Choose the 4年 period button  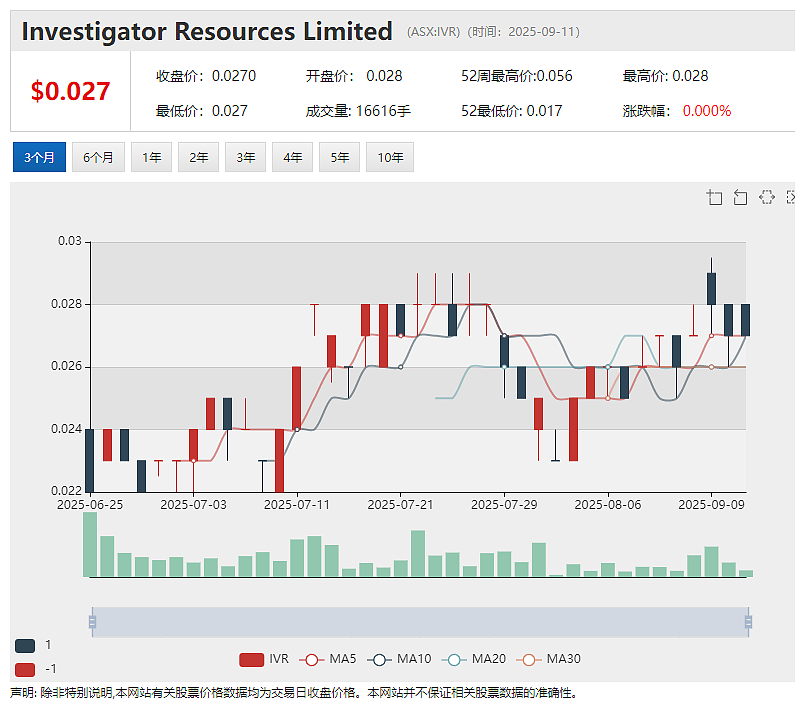[x=292, y=157]
